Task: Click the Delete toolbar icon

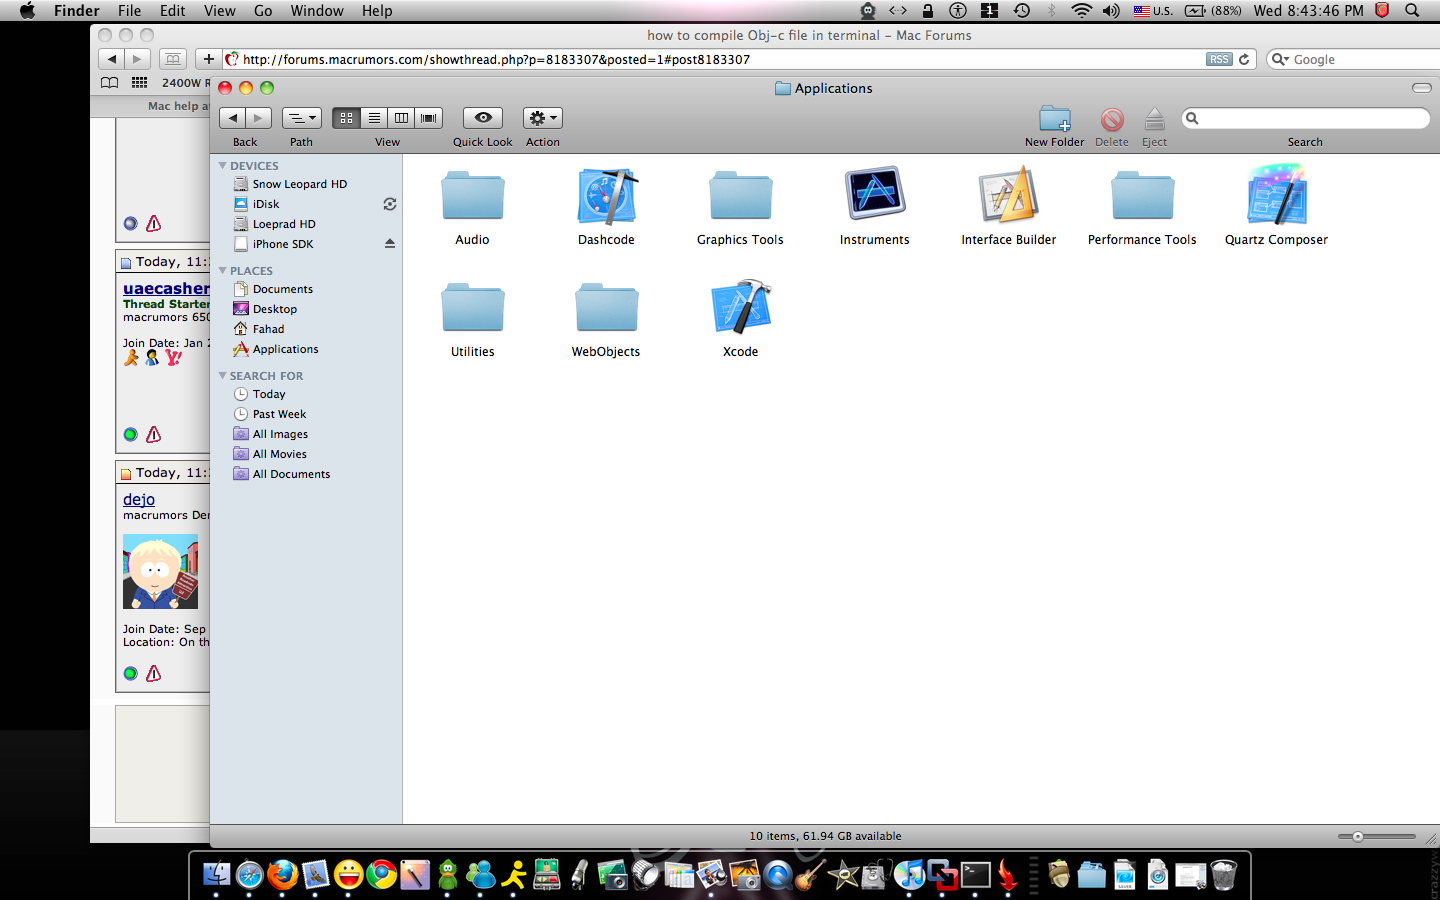Action: tap(1112, 120)
